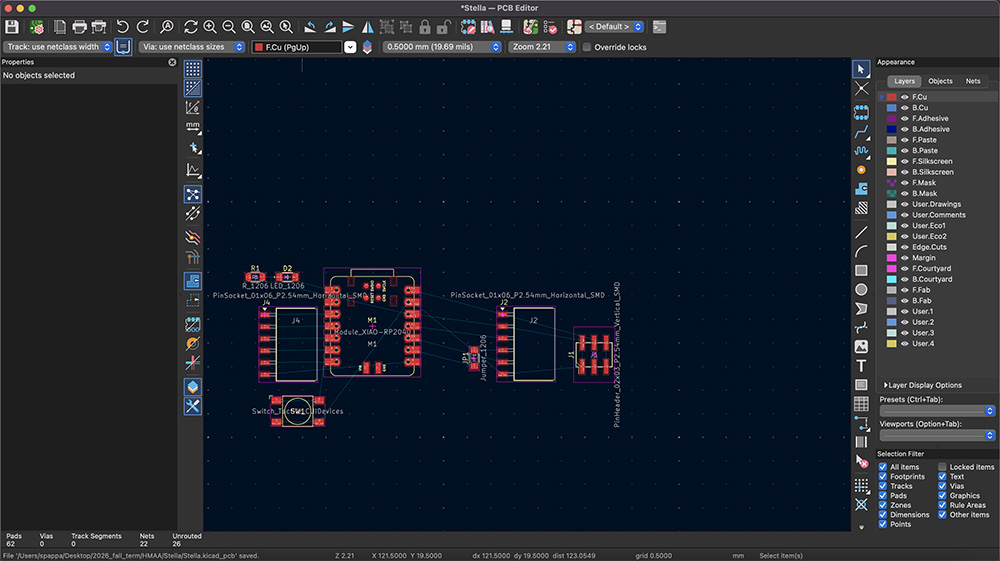Image resolution: width=1000 pixels, height=561 pixels.
Task: Rotate selection counterclockwise
Action: (310, 27)
